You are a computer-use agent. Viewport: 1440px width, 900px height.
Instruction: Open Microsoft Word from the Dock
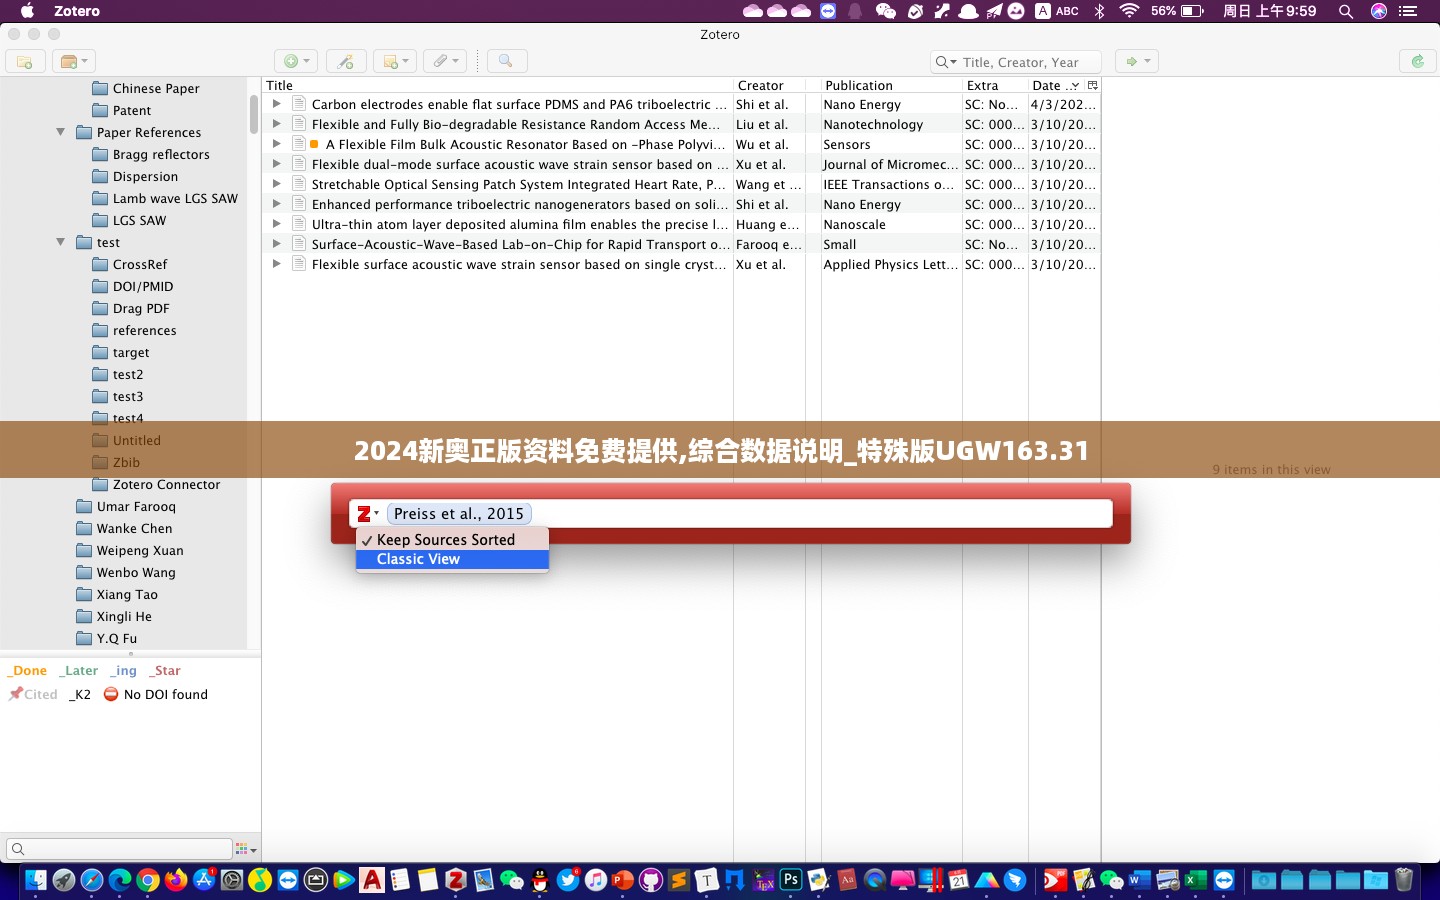(1140, 880)
